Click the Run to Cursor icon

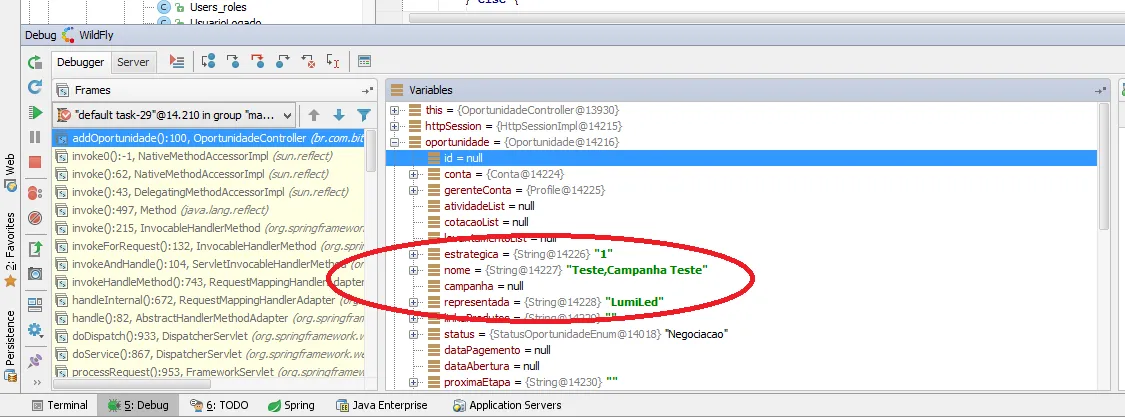[333, 62]
